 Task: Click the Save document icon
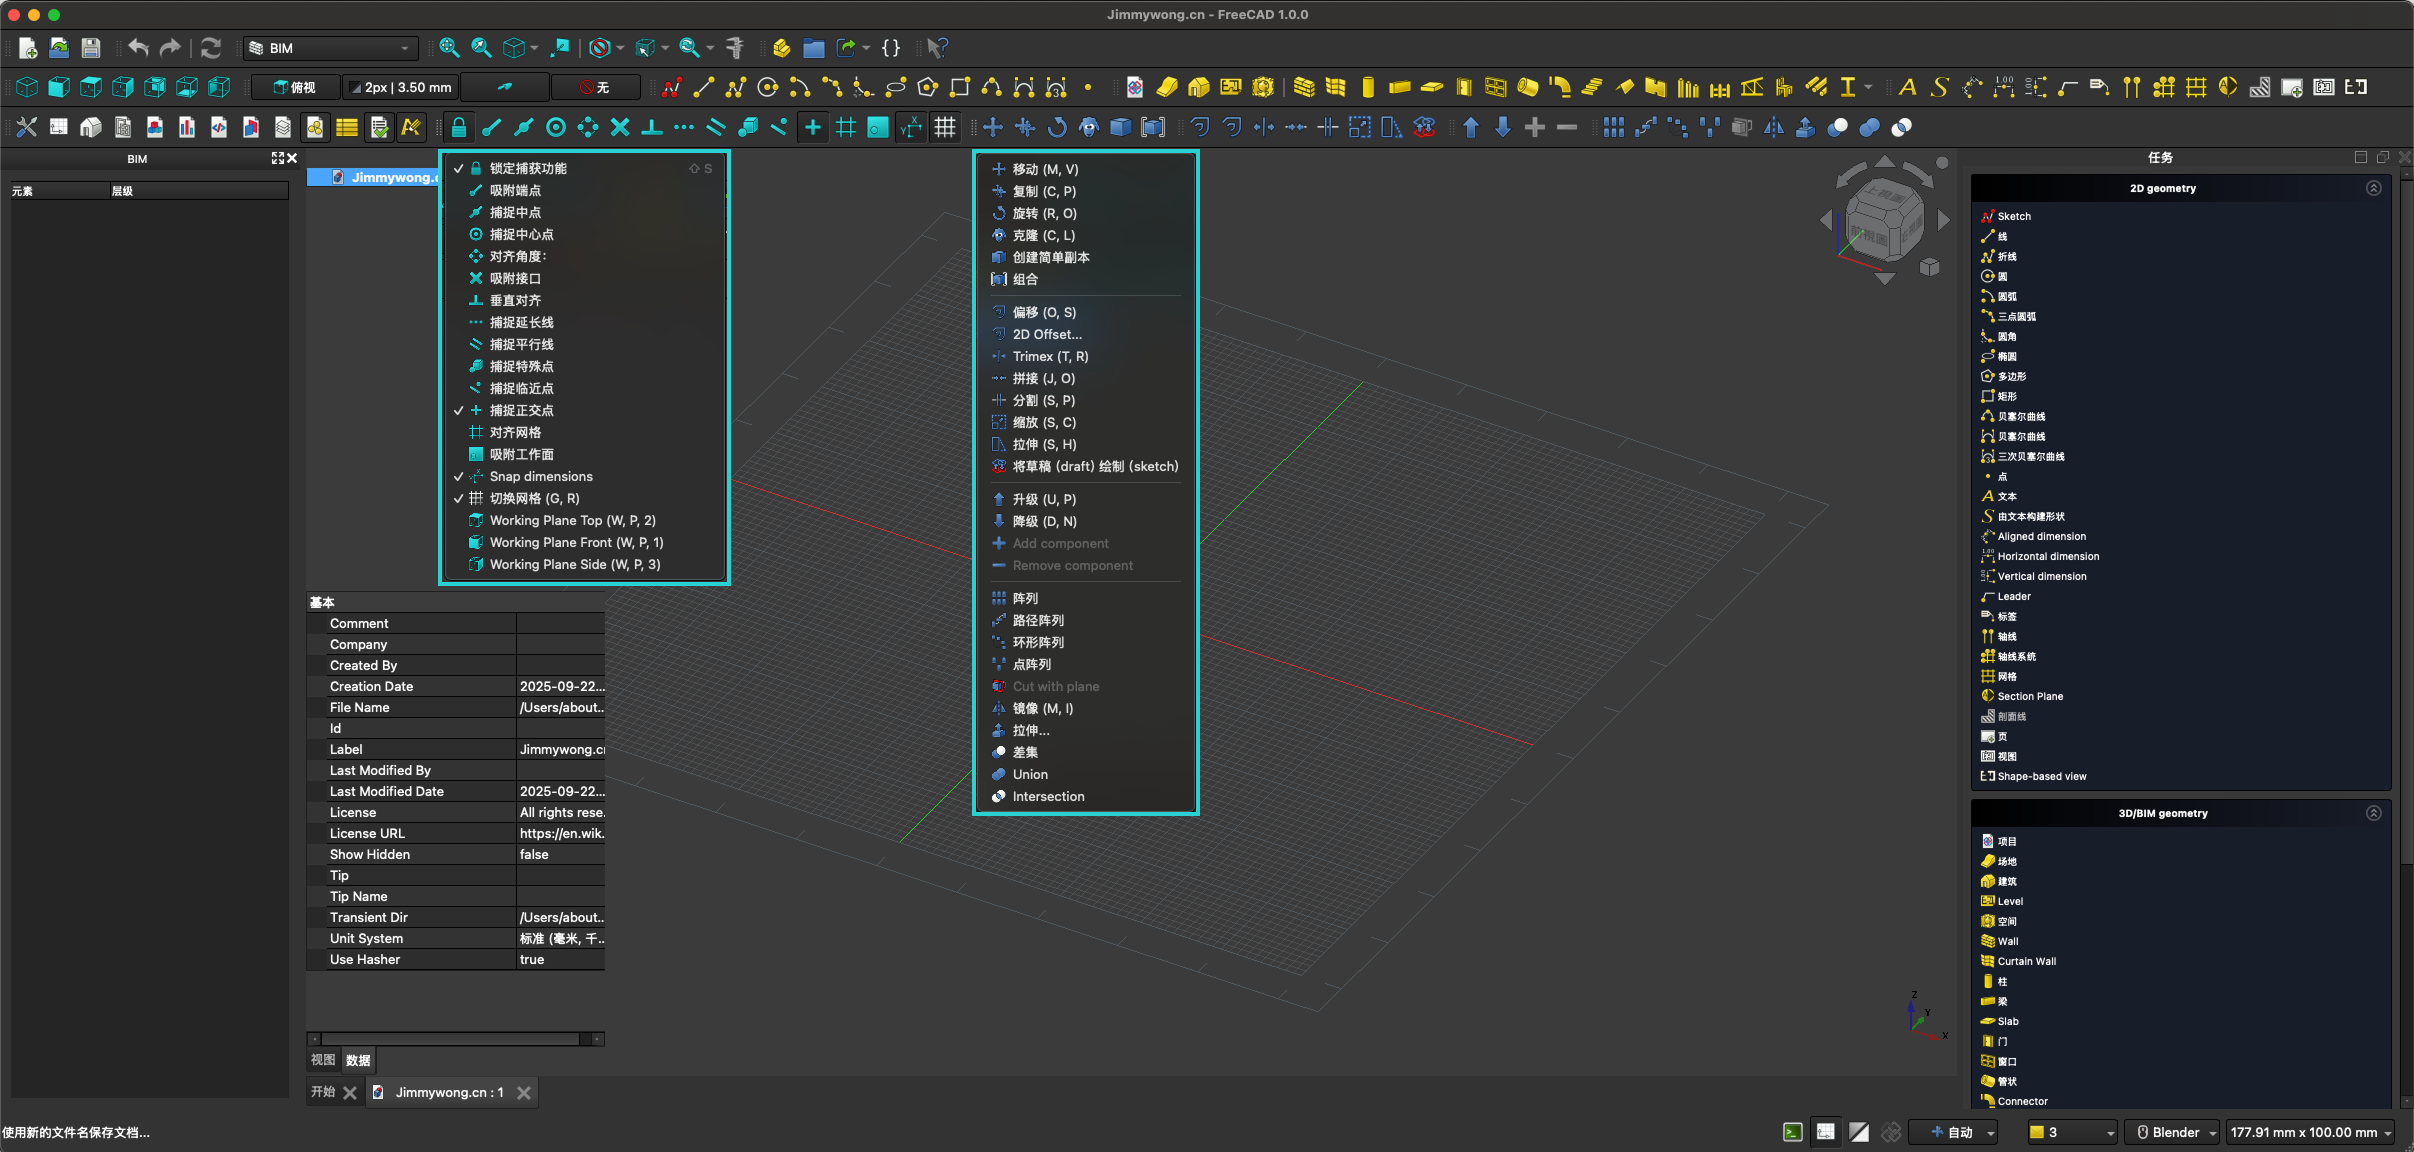[x=91, y=48]
